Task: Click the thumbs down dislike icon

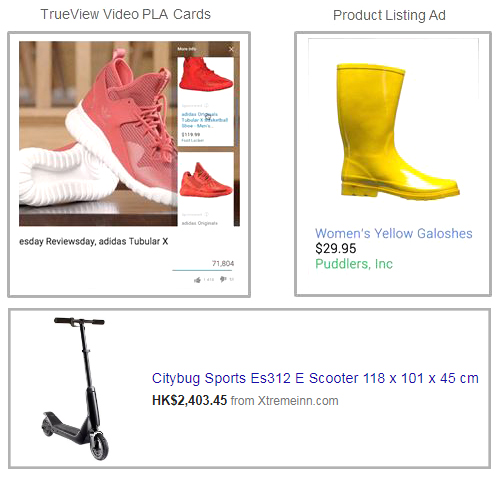Action: (x=223, y=279)
